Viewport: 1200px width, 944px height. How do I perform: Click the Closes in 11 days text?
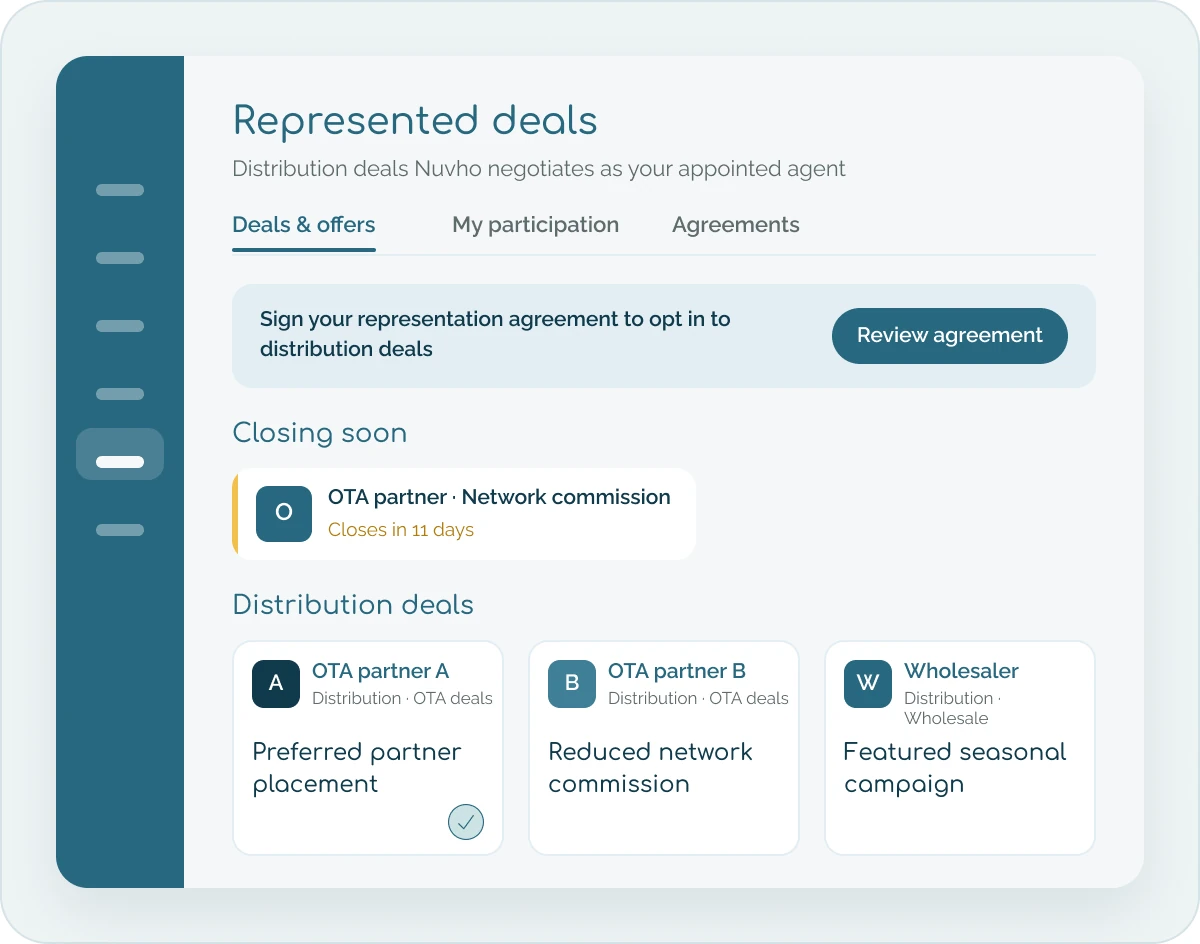pyautogui.click(x=401, y=530)
